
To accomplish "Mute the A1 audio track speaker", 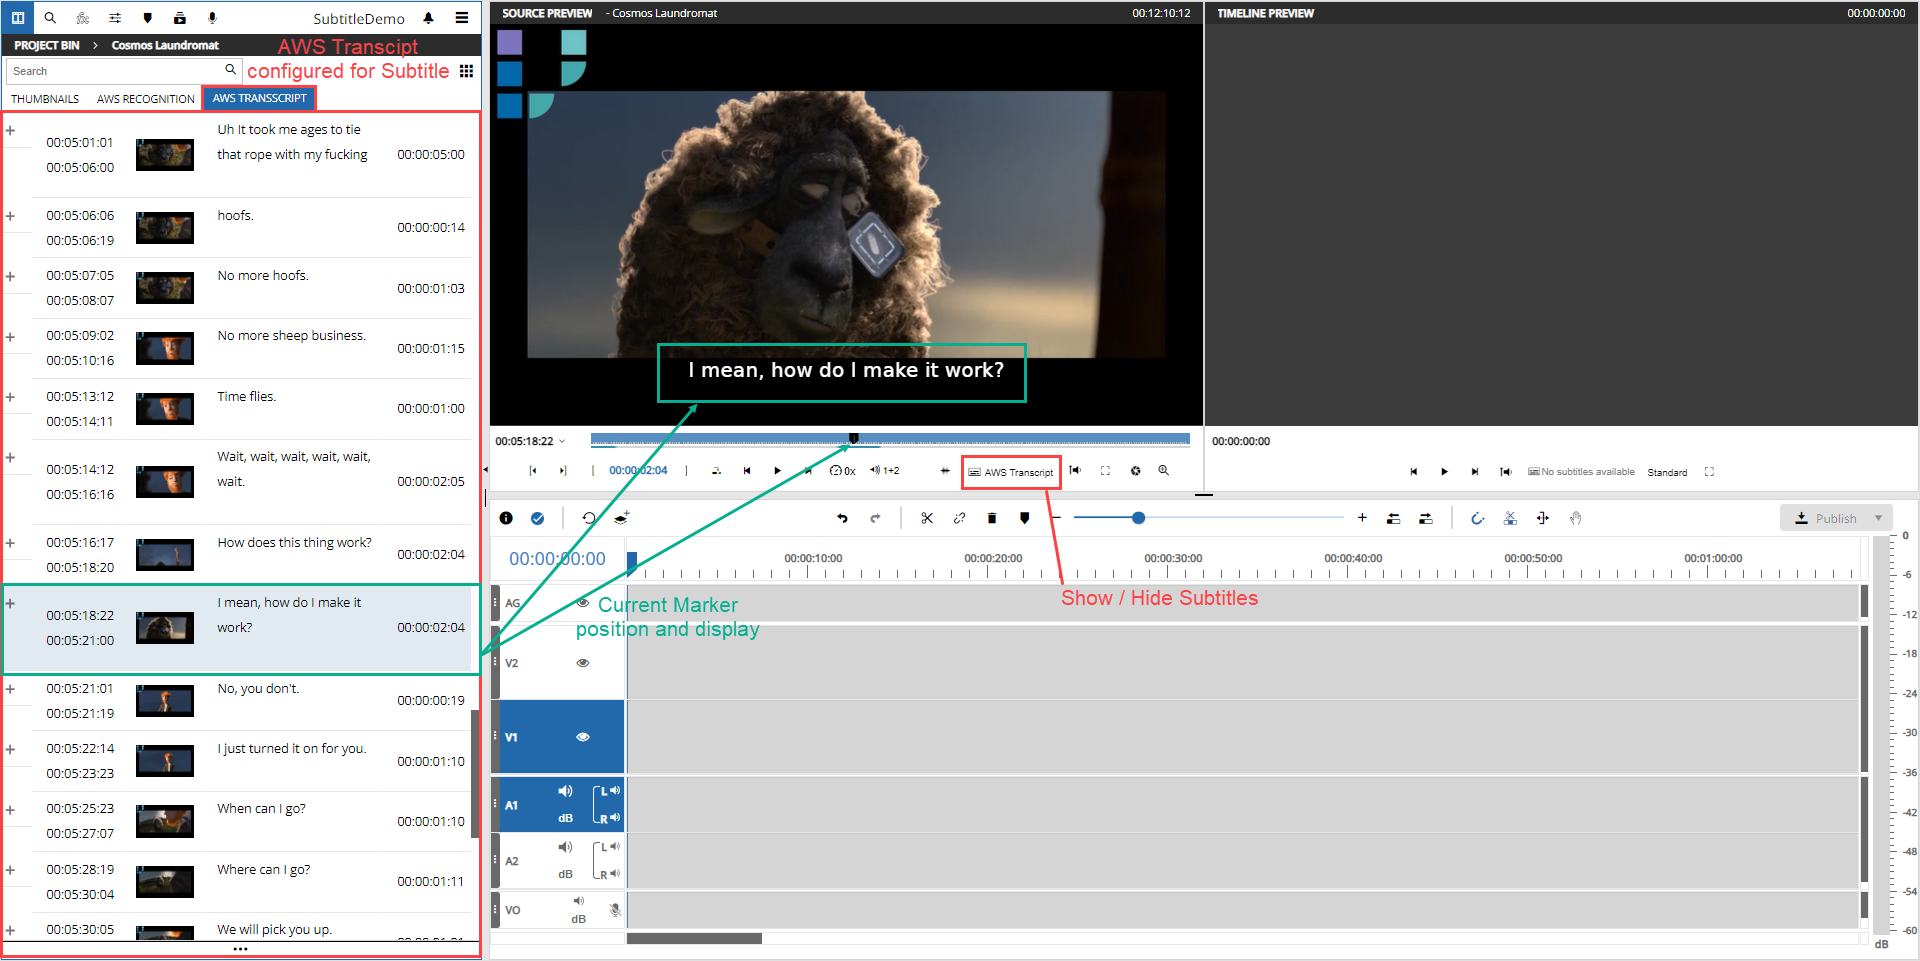I will [x=565, y=791].
